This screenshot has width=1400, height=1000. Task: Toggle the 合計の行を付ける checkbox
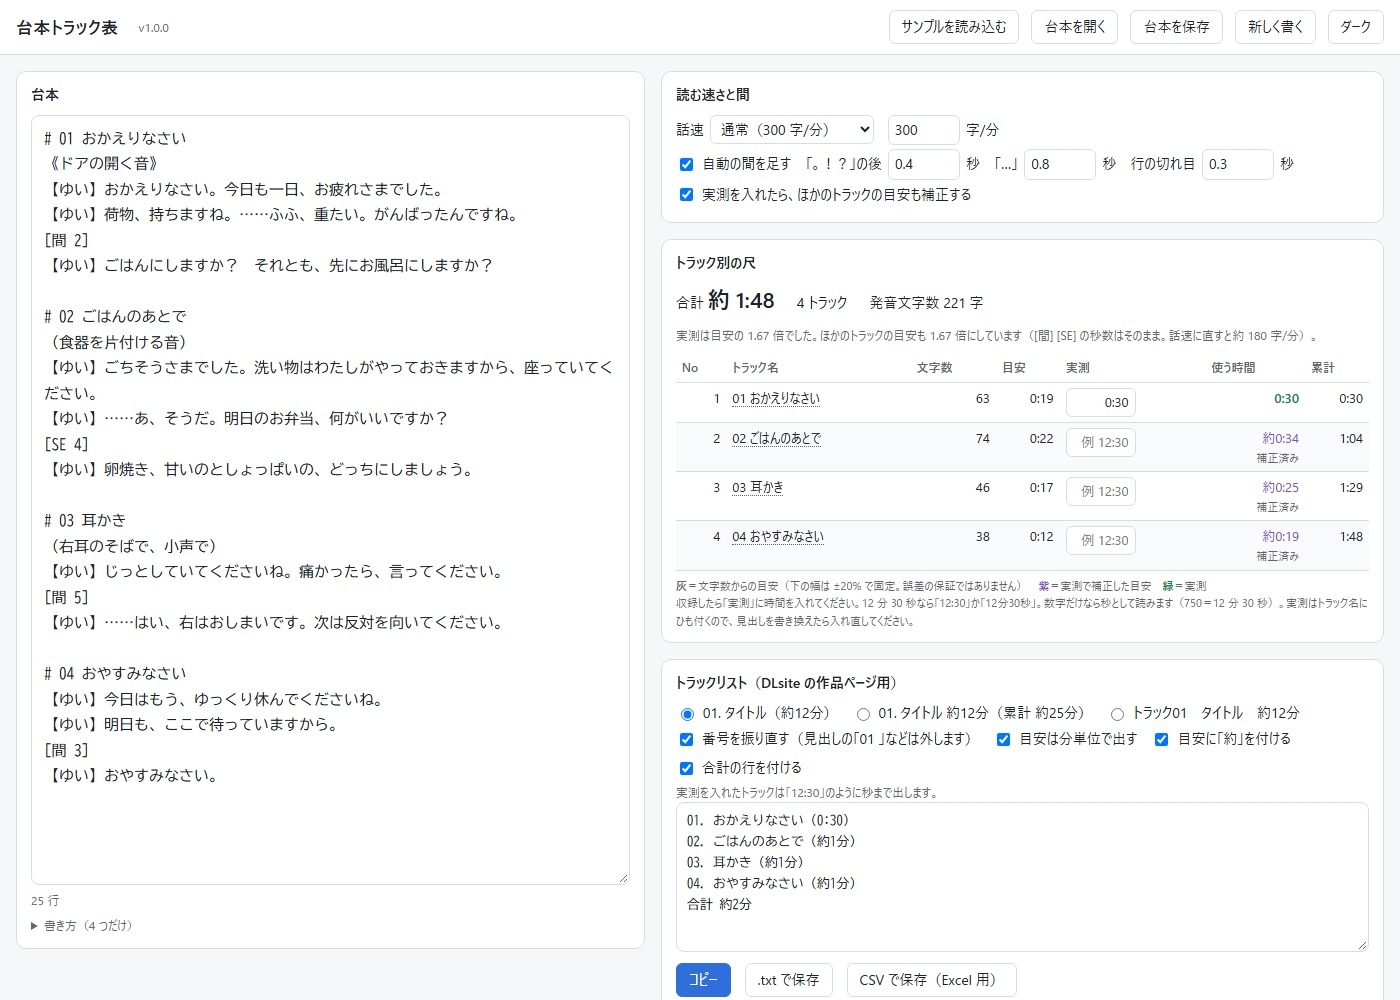click(x=686, y=769)
